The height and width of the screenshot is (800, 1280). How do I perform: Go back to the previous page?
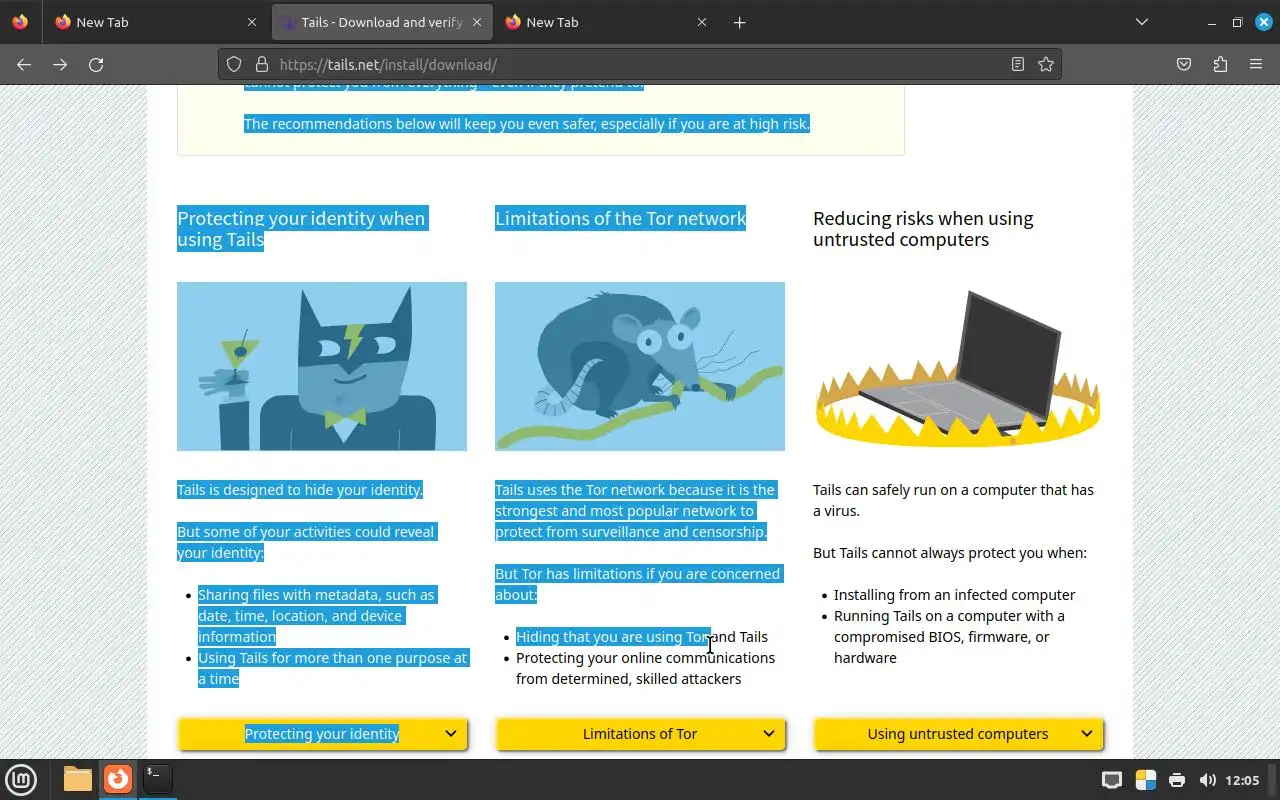(24, 64)
